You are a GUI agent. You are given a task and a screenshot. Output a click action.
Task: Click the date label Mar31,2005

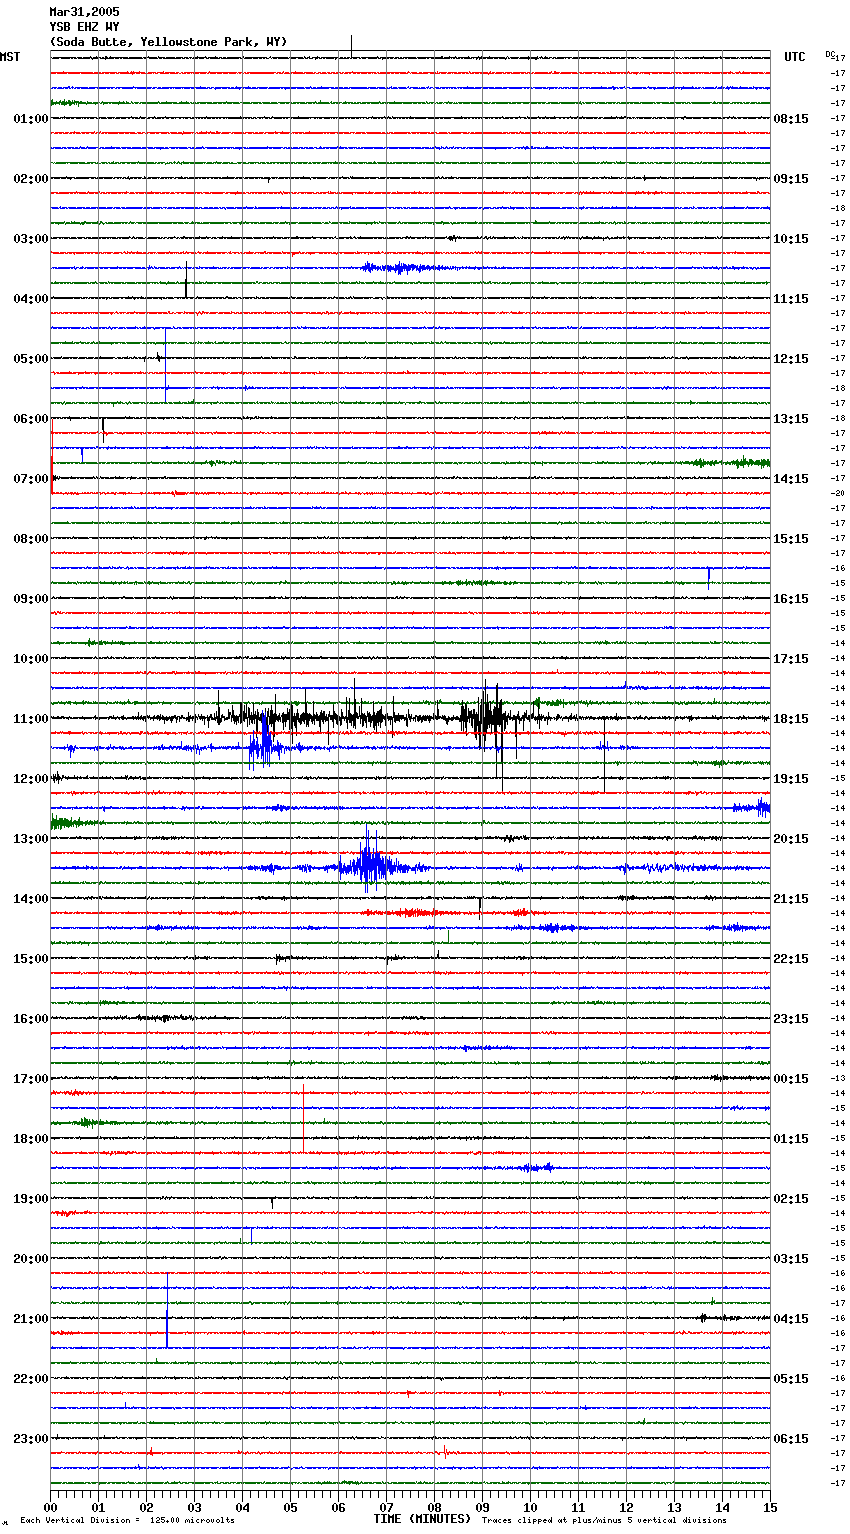(84, 12)
